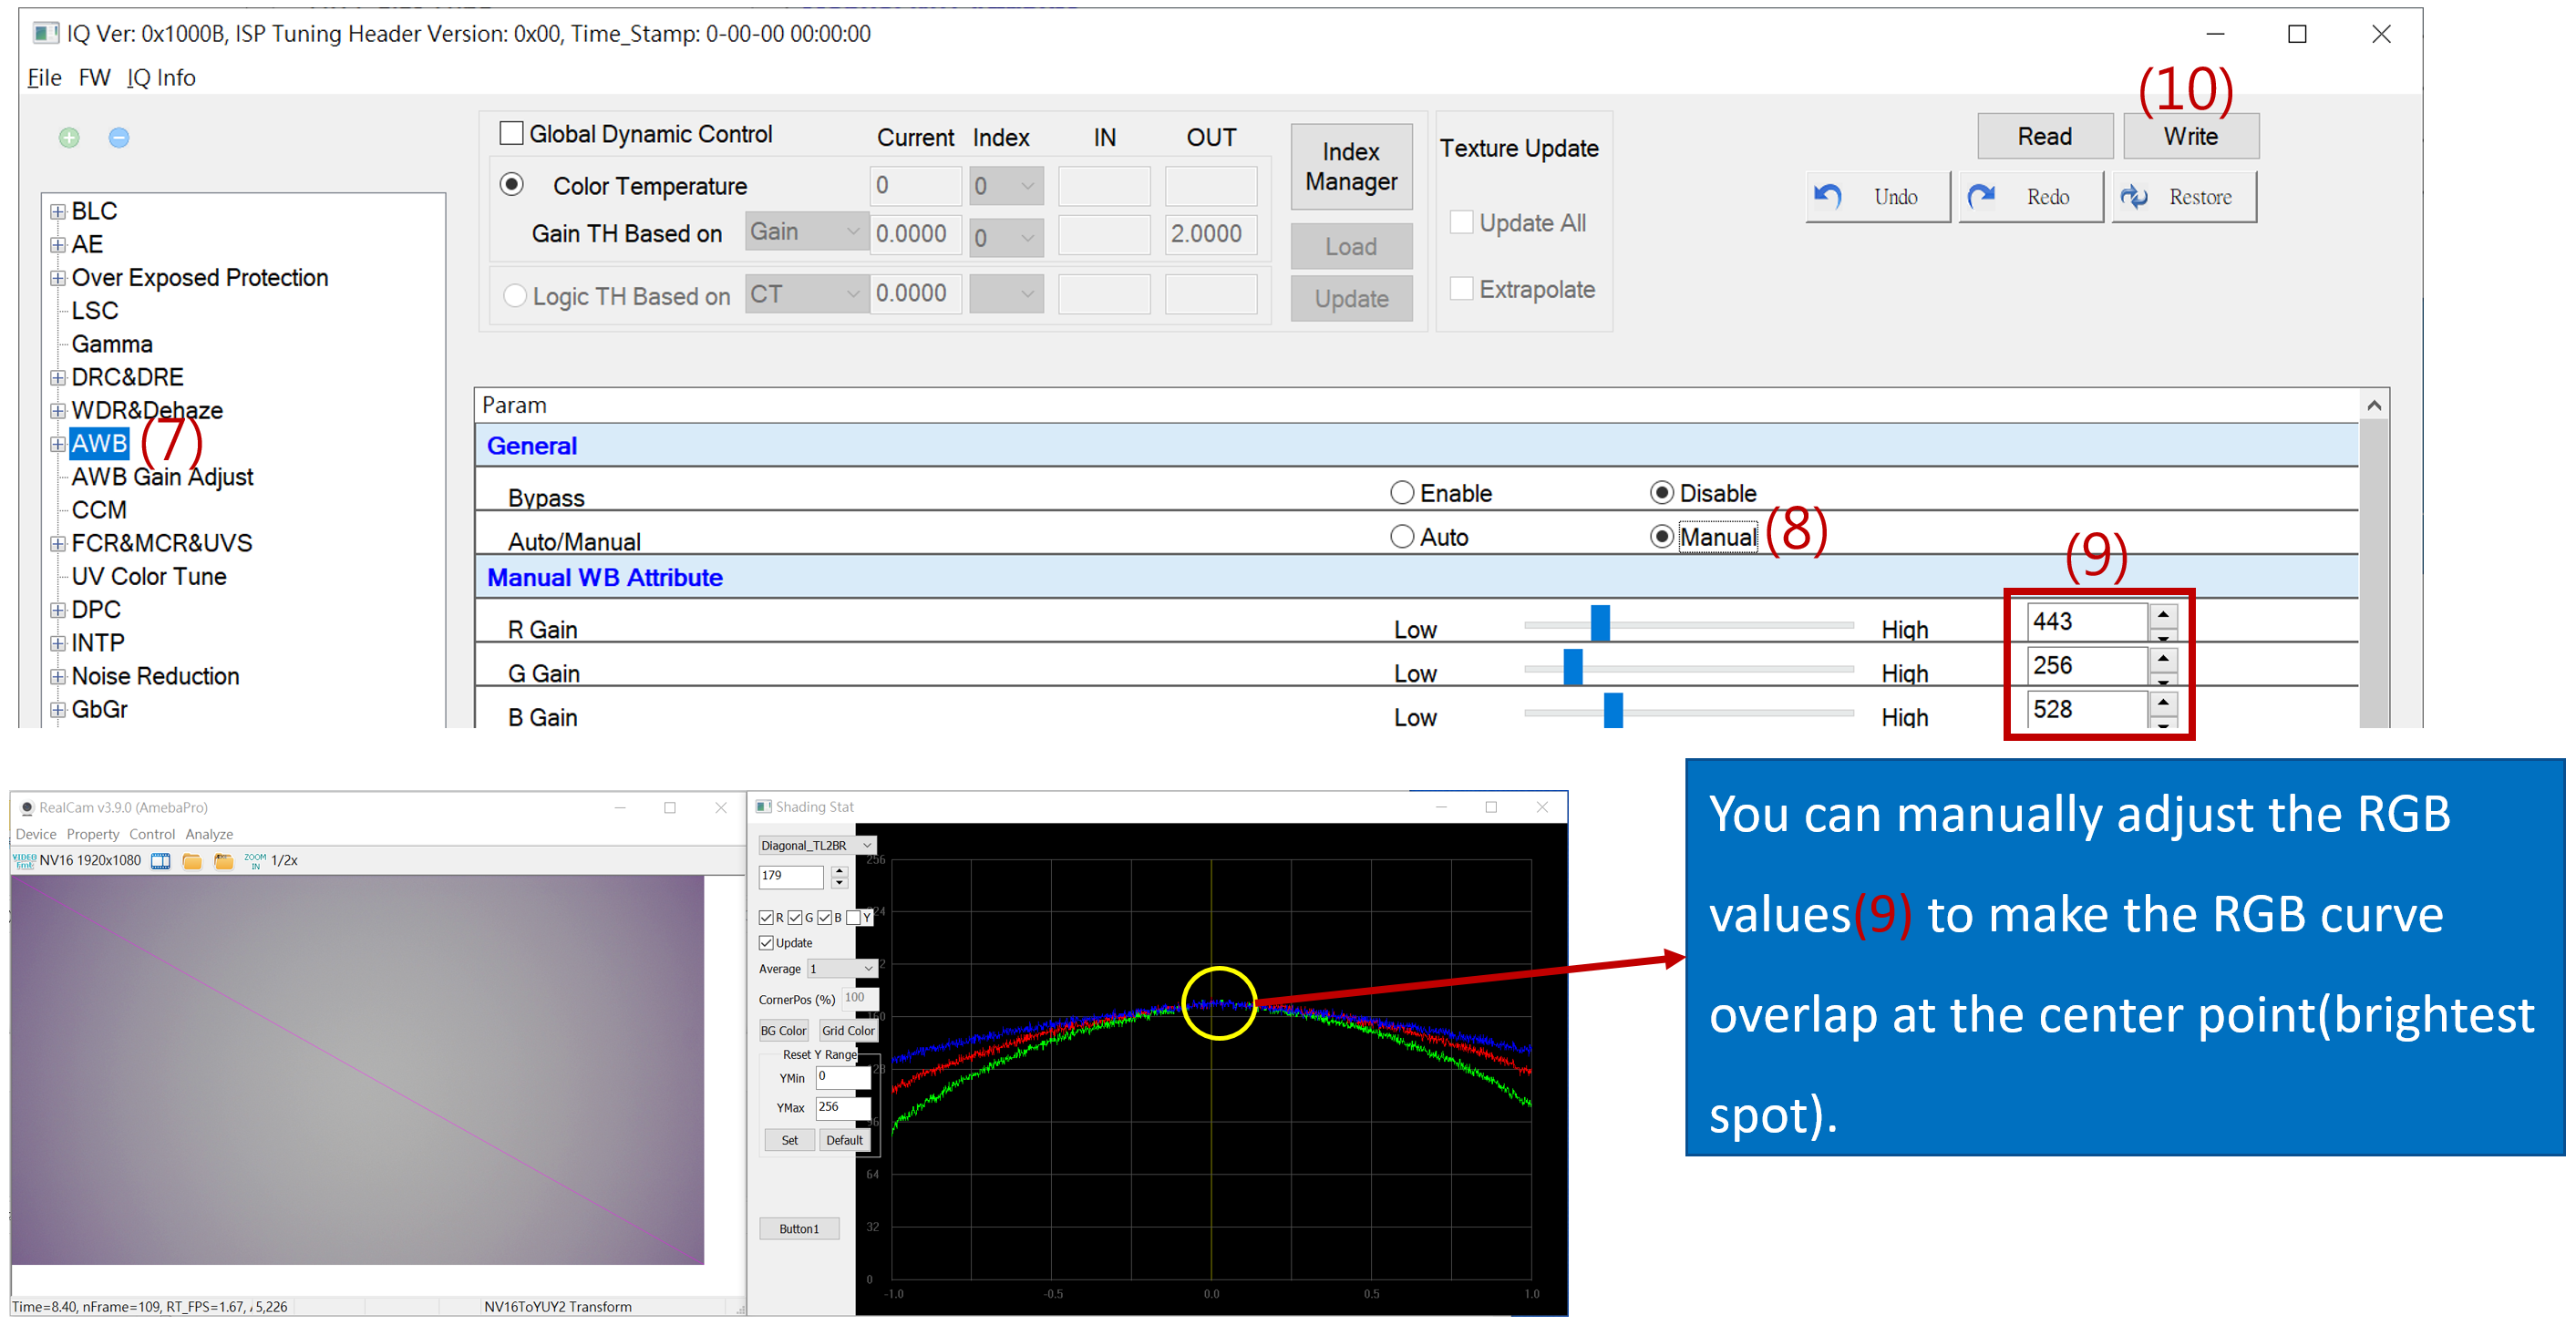Screen dimensions: 2576x1325
Task: Click the blue minus collapse-all icon
Action: pyautogui.click(x=119, y=138)
